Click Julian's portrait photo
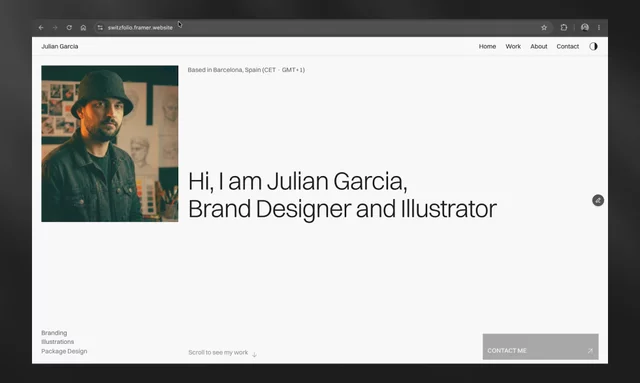The height and width of the screenshot is (383, 640). pyautogui.click(x=110, y=144)
